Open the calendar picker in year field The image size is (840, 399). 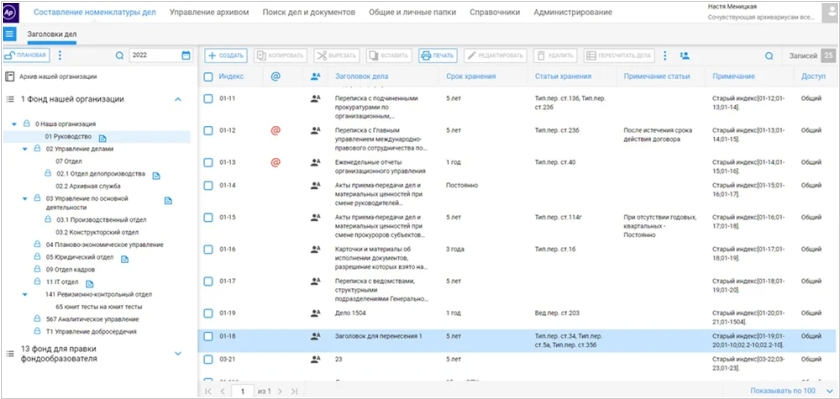click(186, 55)
